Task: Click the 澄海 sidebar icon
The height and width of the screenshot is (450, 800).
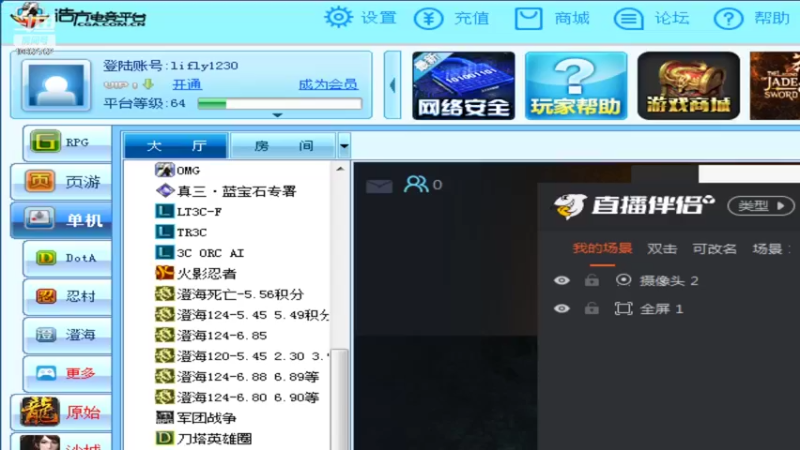Action: [46, 335]
